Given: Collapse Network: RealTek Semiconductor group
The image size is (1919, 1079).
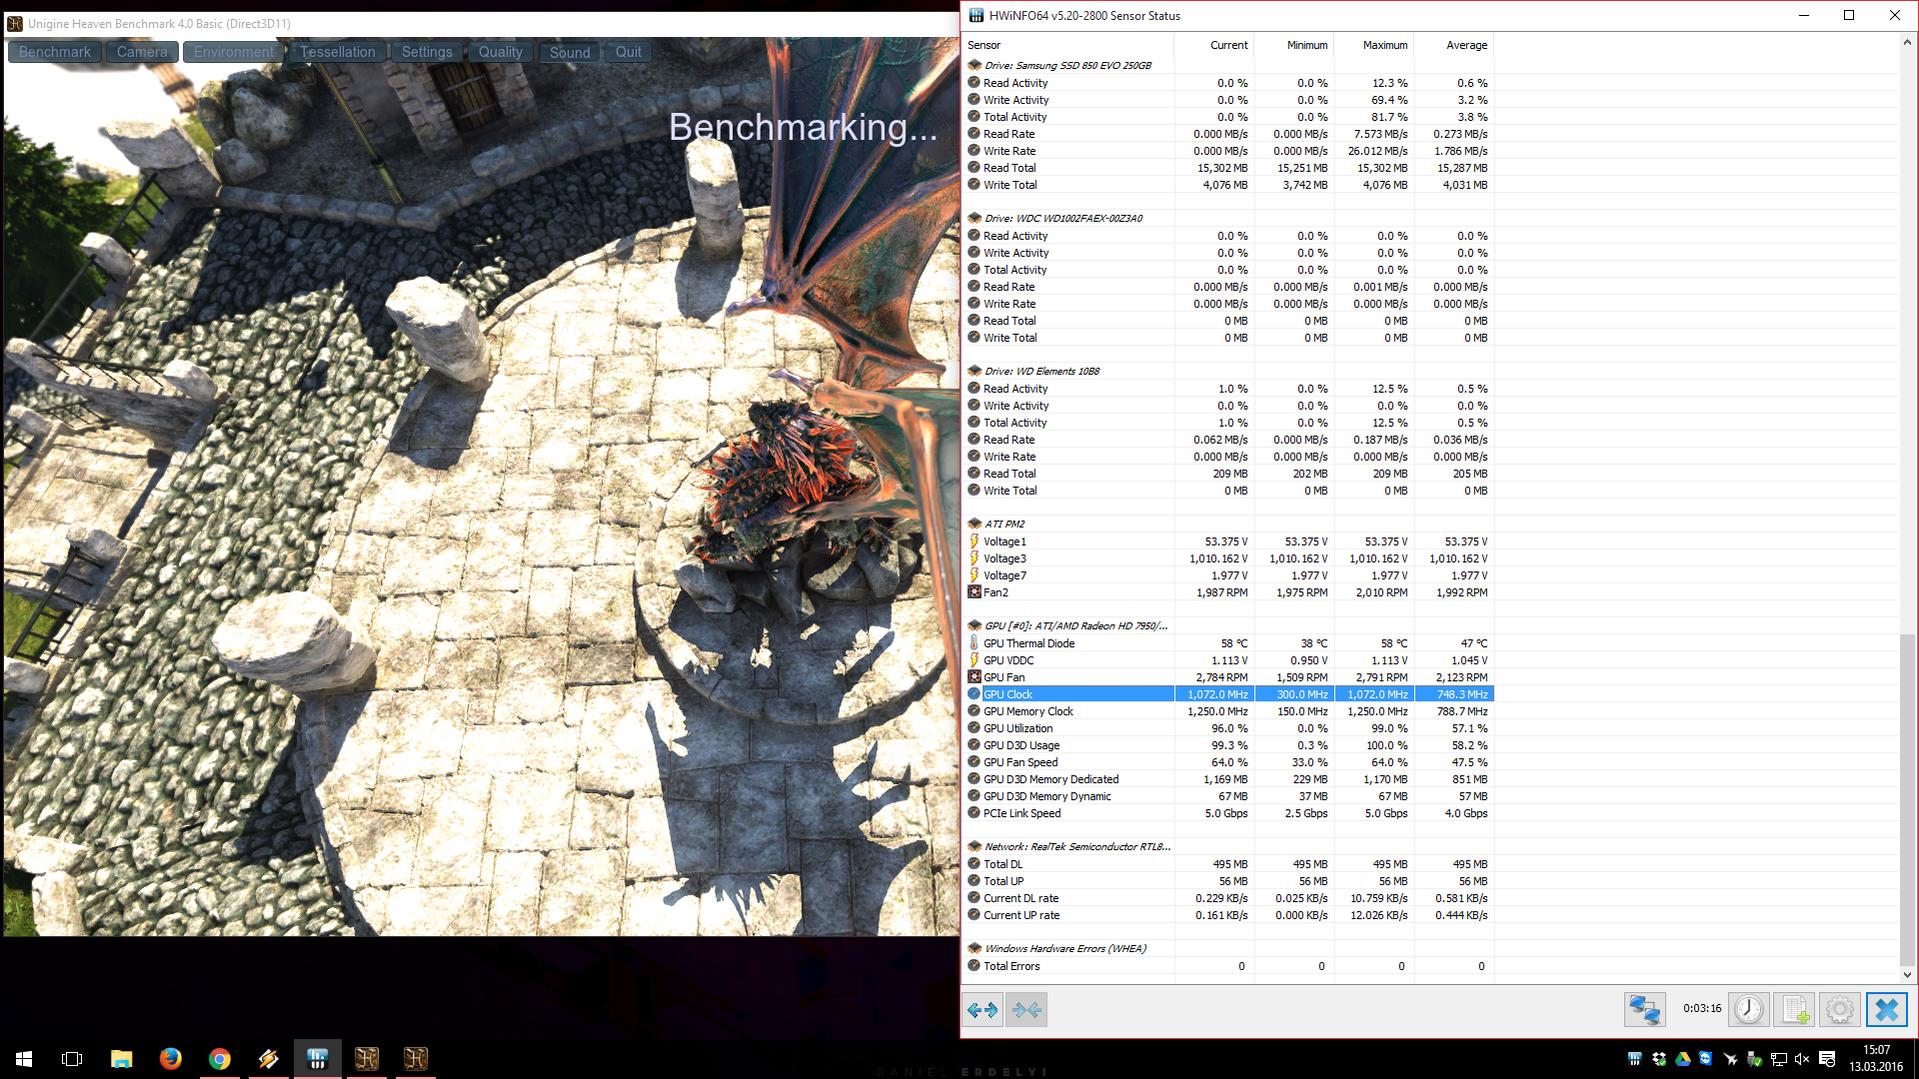Looking at the screenshot, I should (x=974, y=847).
